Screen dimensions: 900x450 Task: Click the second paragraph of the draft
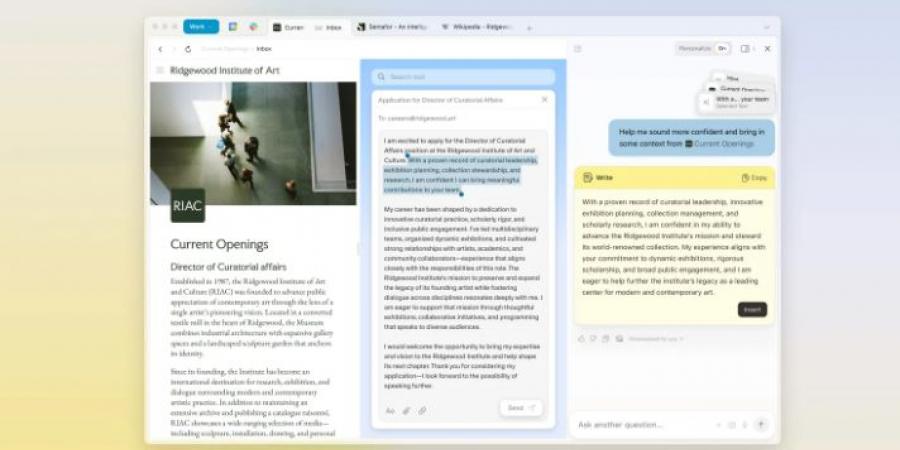(463, 268)
